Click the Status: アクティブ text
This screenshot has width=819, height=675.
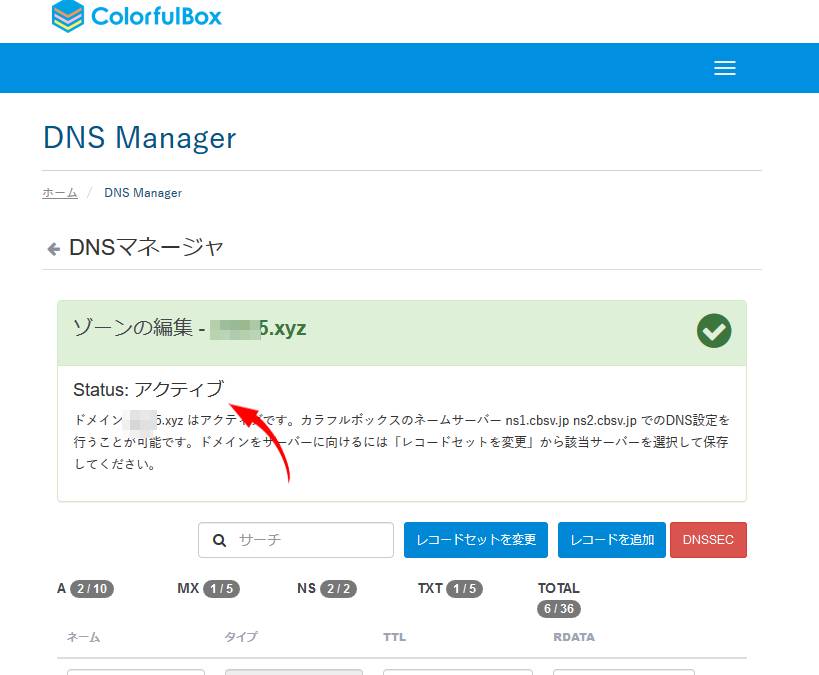pos(148,389)
